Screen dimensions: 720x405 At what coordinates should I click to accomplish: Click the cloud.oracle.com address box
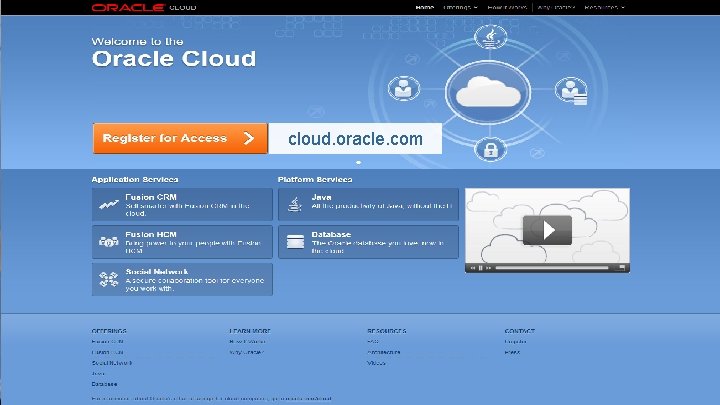pyautogui.click(x=355, y=138)
